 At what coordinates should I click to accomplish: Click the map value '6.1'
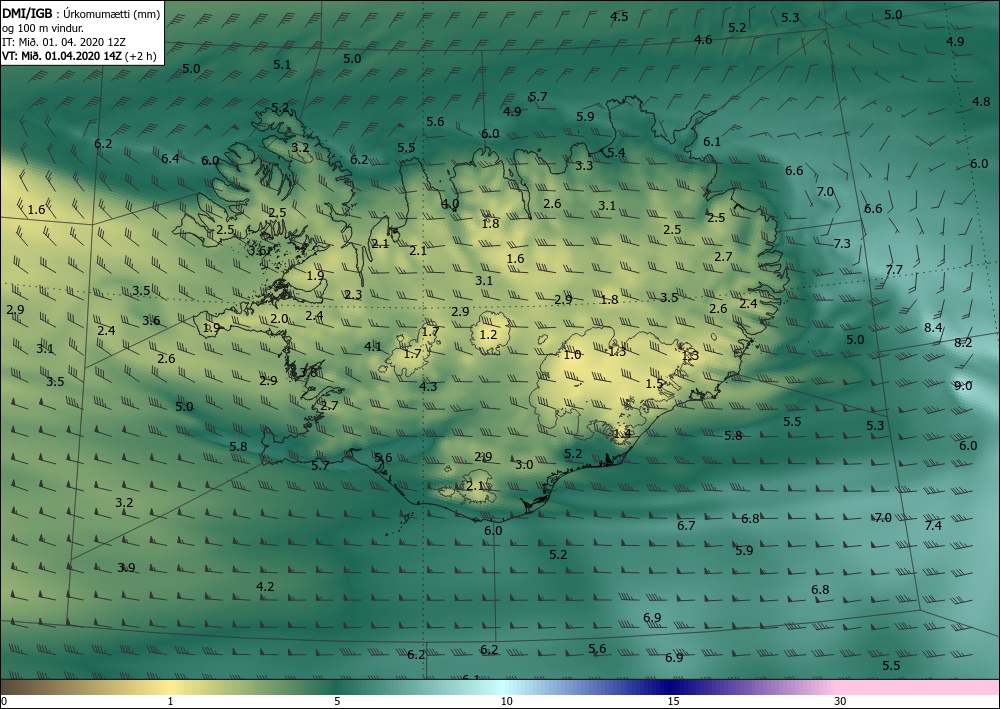pyautogui.click(x=712, y=142)
